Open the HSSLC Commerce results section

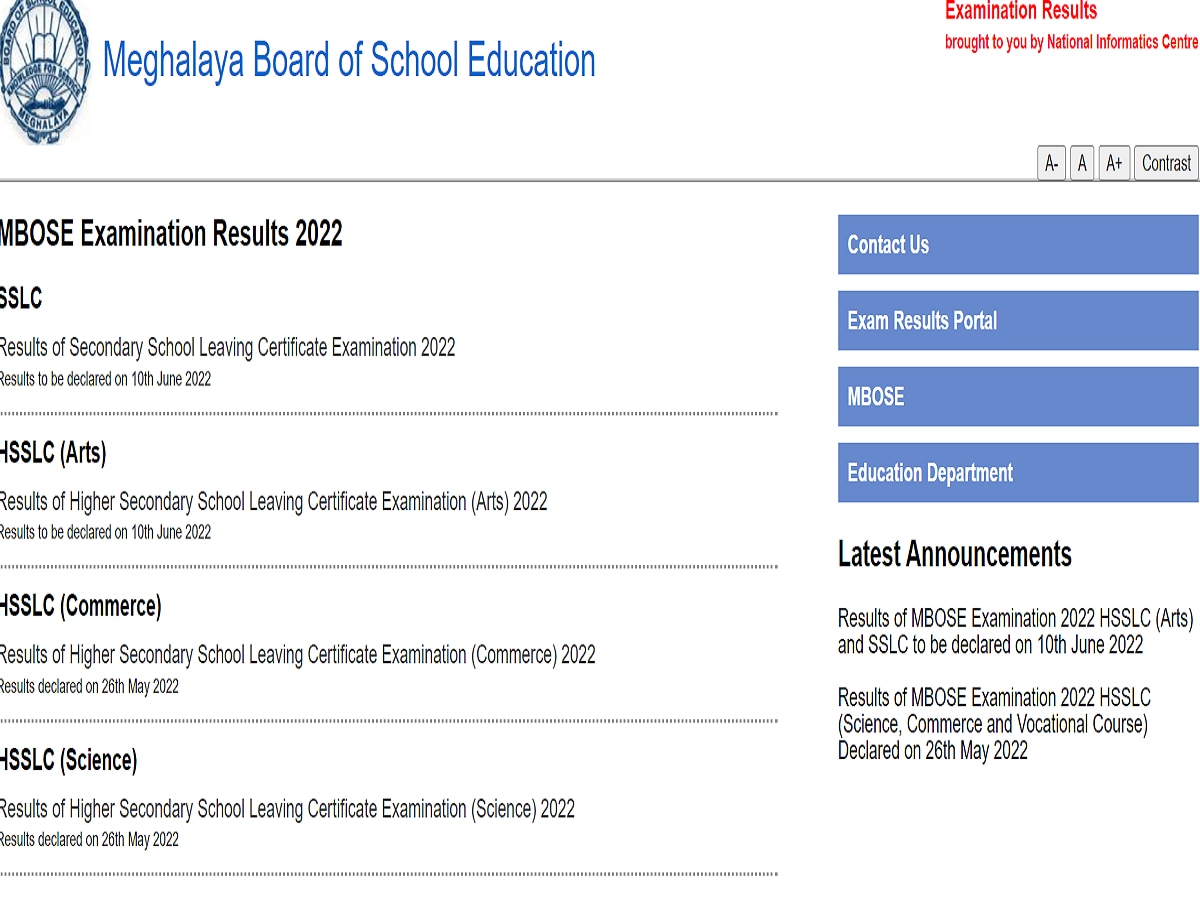click(x=297, y=655)
